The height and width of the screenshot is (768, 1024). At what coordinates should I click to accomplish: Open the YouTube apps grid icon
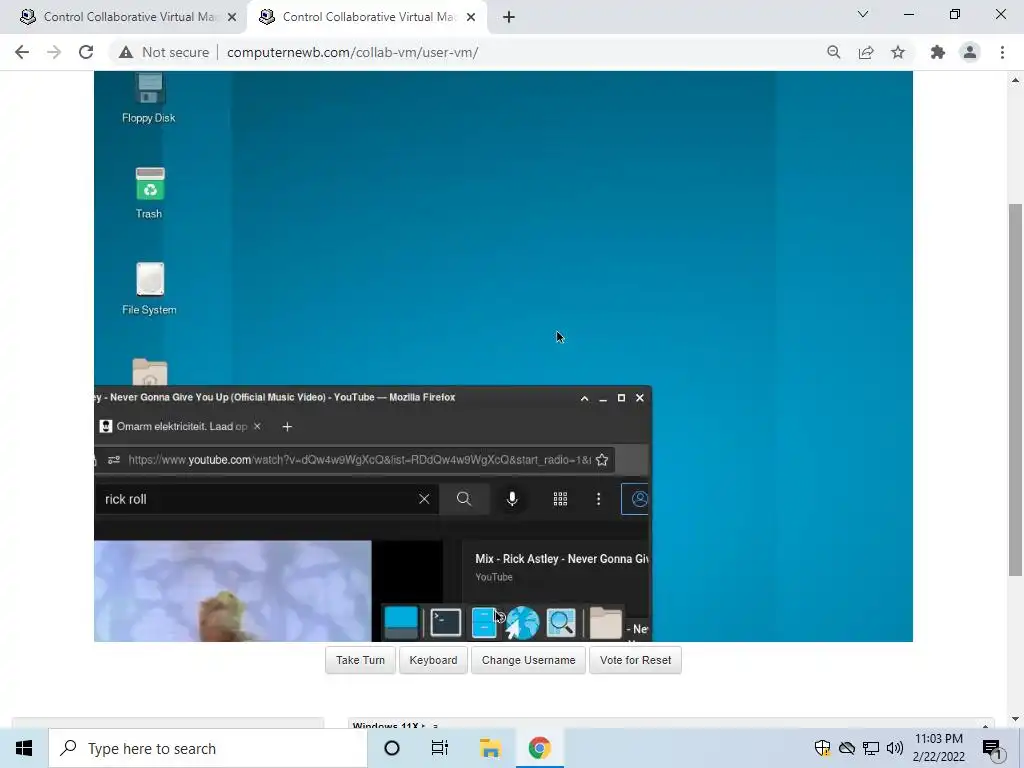point(560,499)
